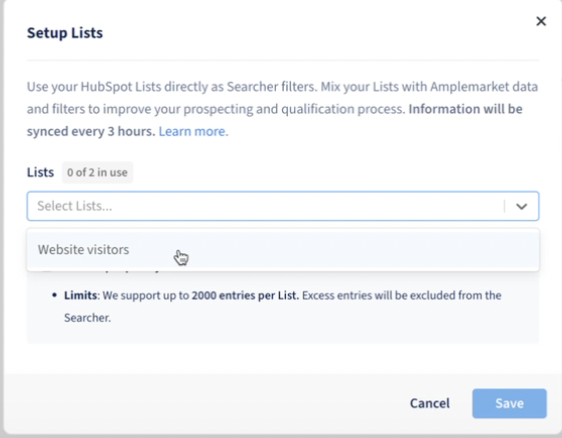Click the Lists field label
The height and width of the screenshot is (438, 562).
pos(41,172)
